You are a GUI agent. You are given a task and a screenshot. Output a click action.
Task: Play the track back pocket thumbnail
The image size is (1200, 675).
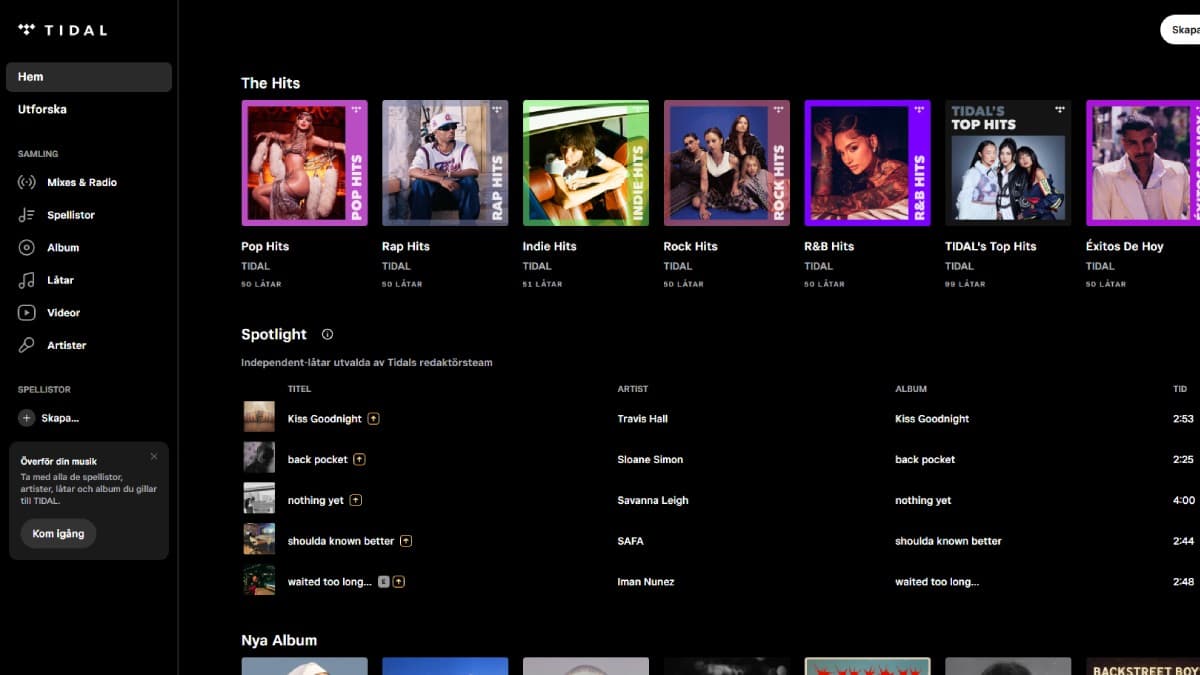(x=259, y=458)
